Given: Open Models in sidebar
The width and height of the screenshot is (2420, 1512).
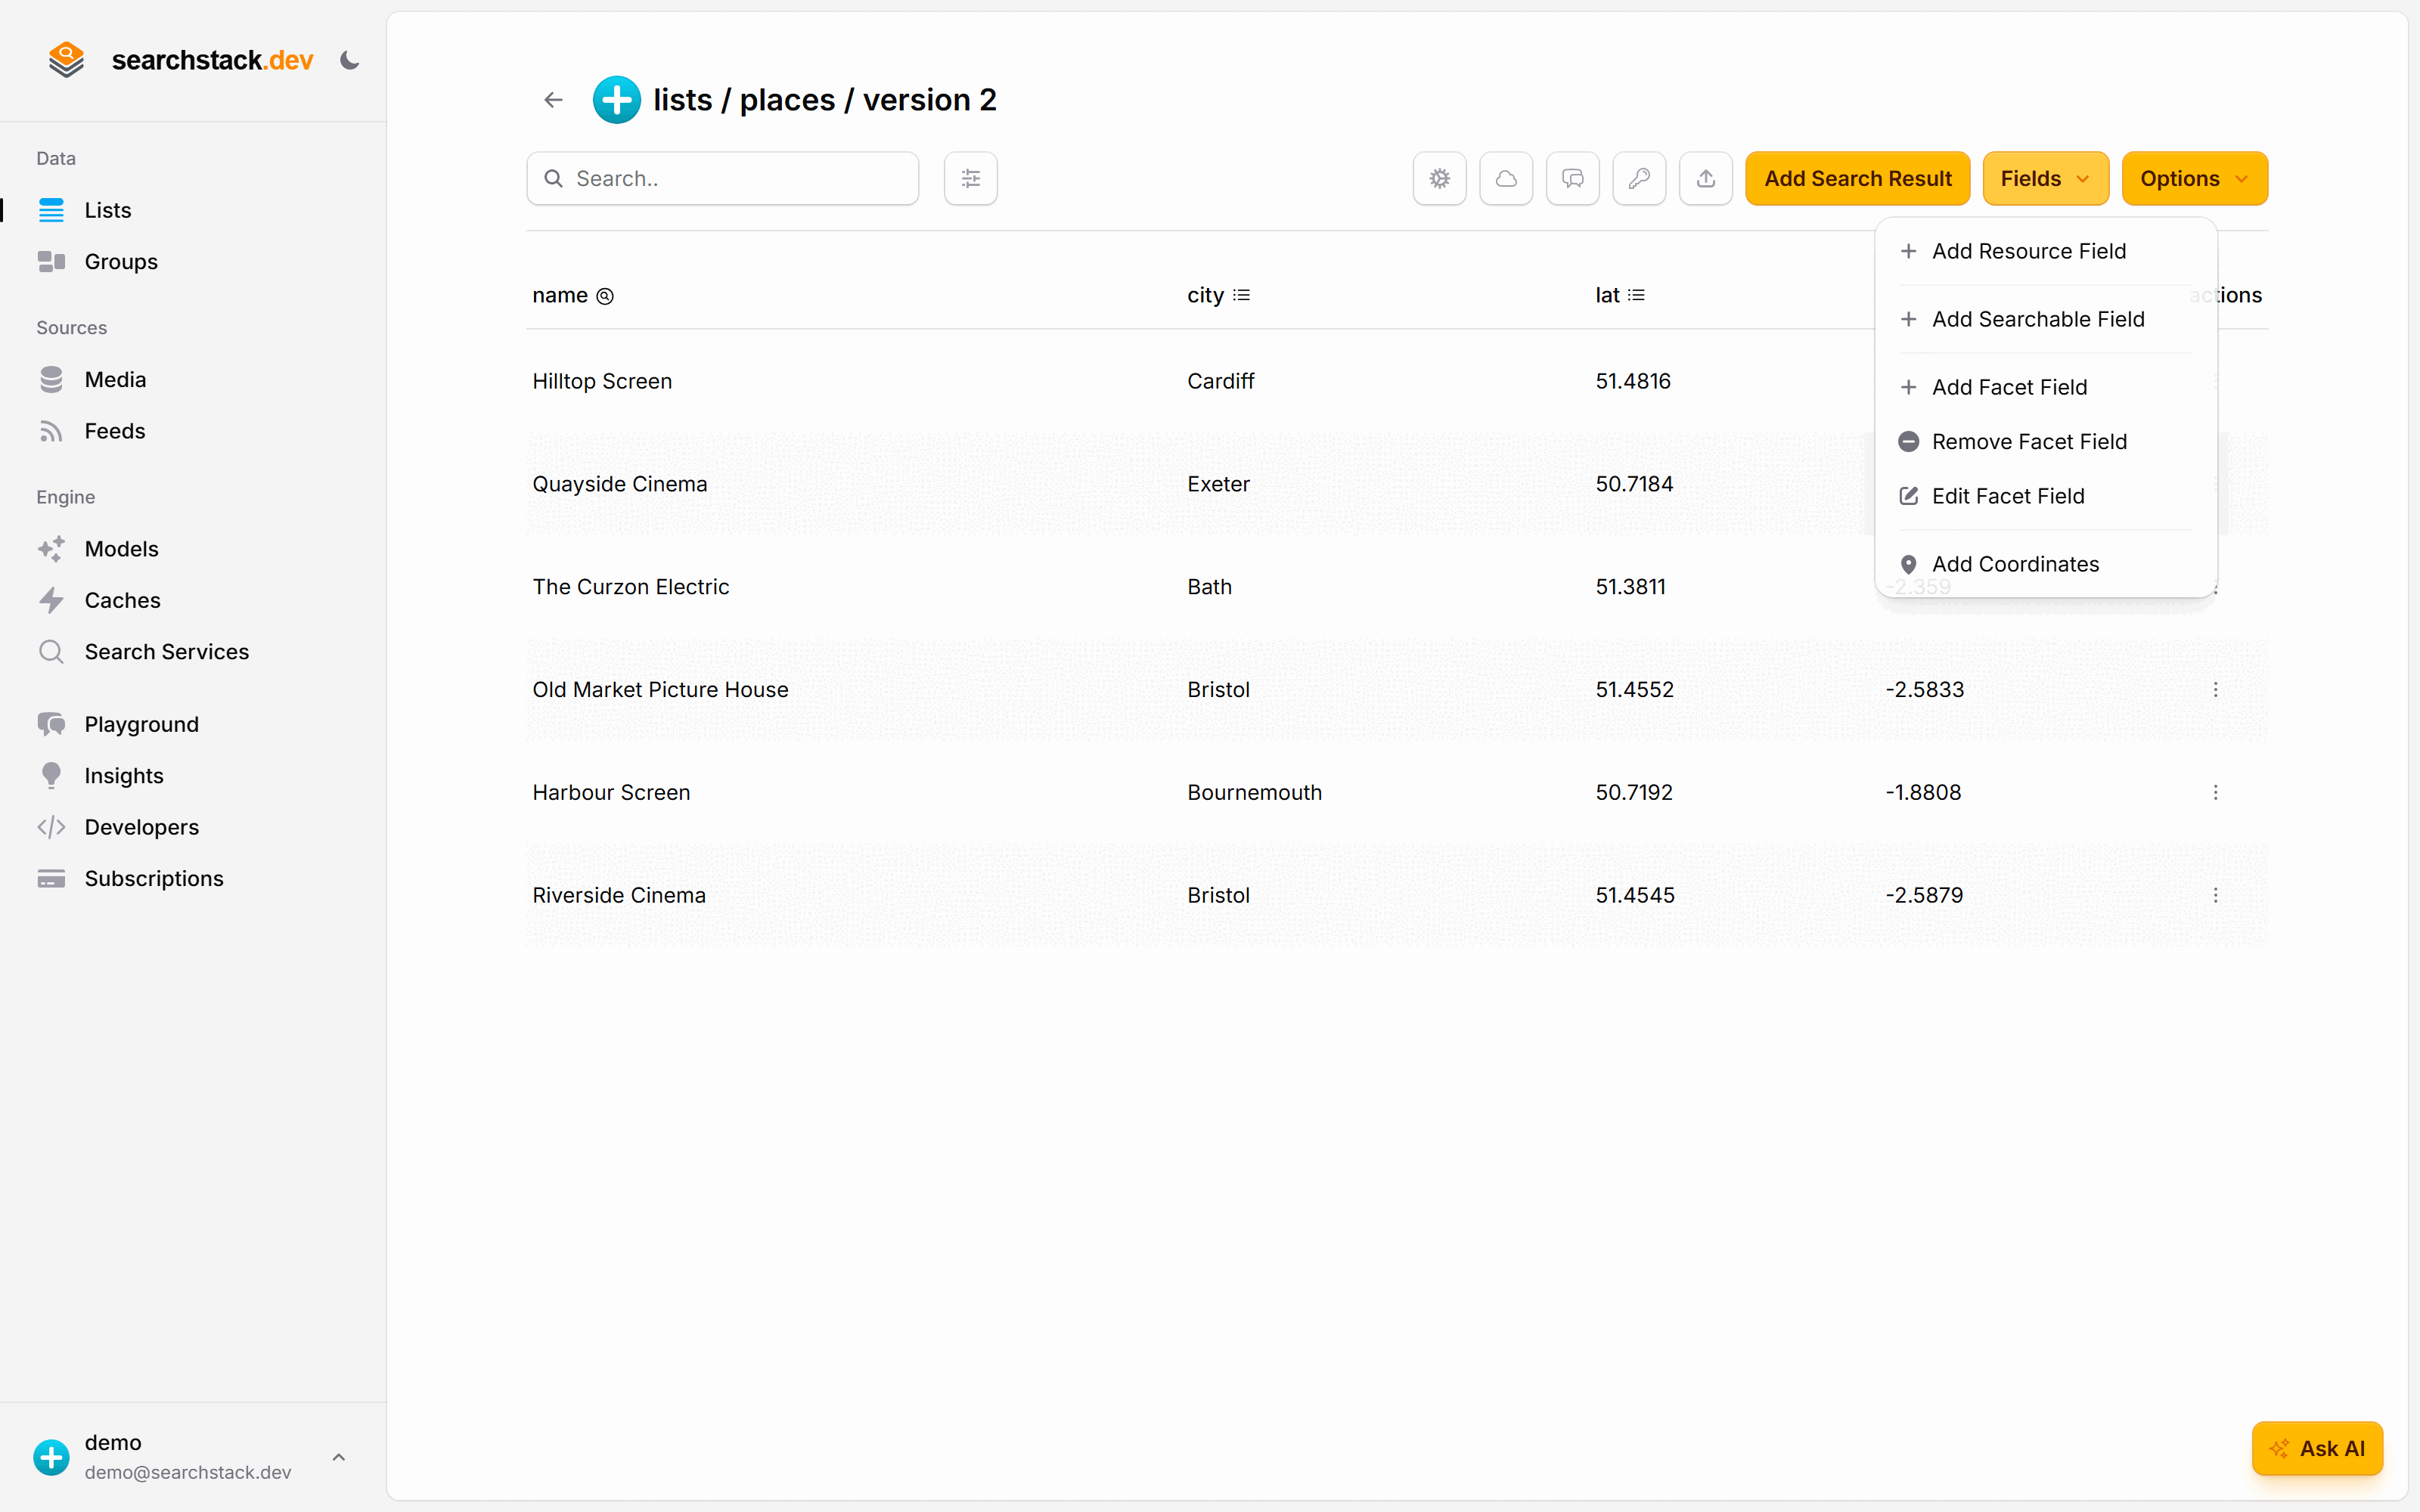Looking at the screenshot, I should [x=193, y=549].
